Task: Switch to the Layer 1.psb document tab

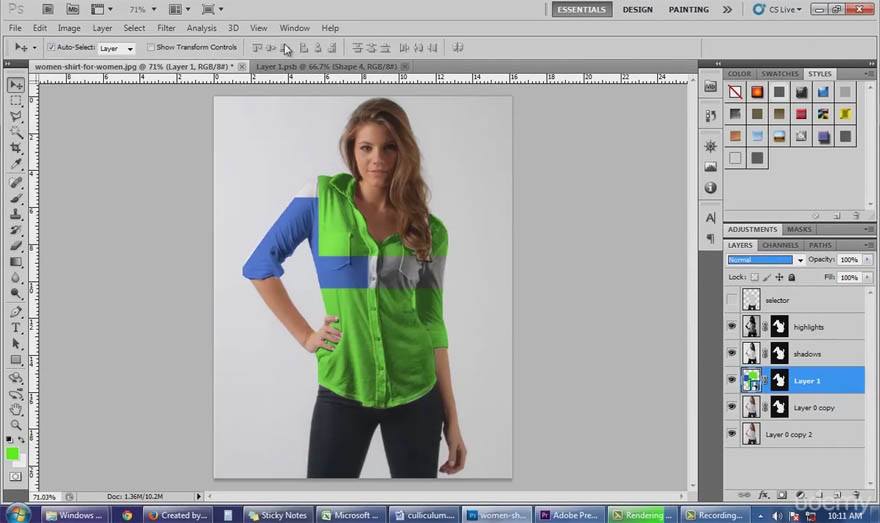Action: (x=326, y=66)
